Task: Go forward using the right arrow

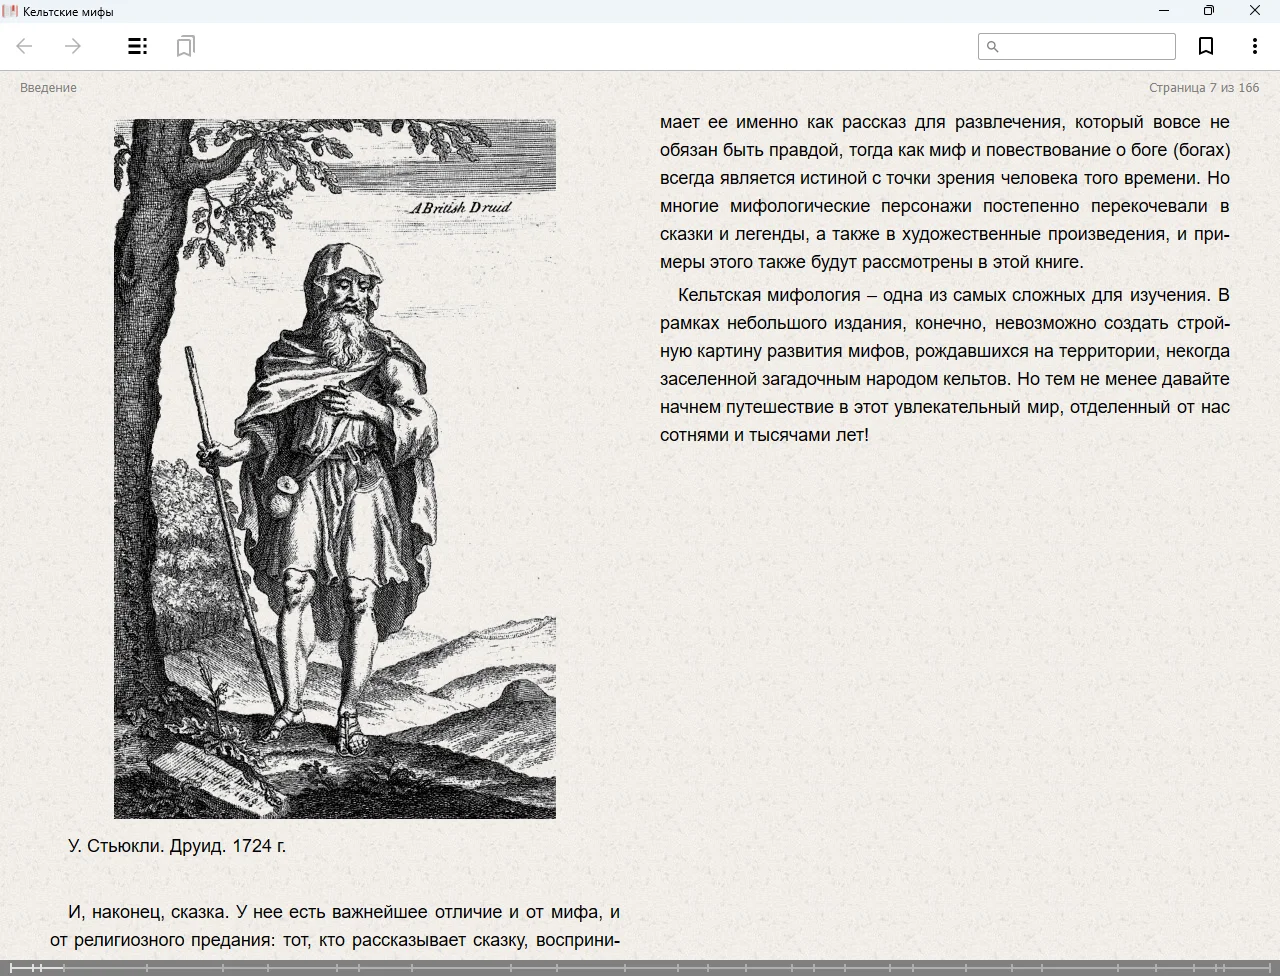Action: (73, 46)
